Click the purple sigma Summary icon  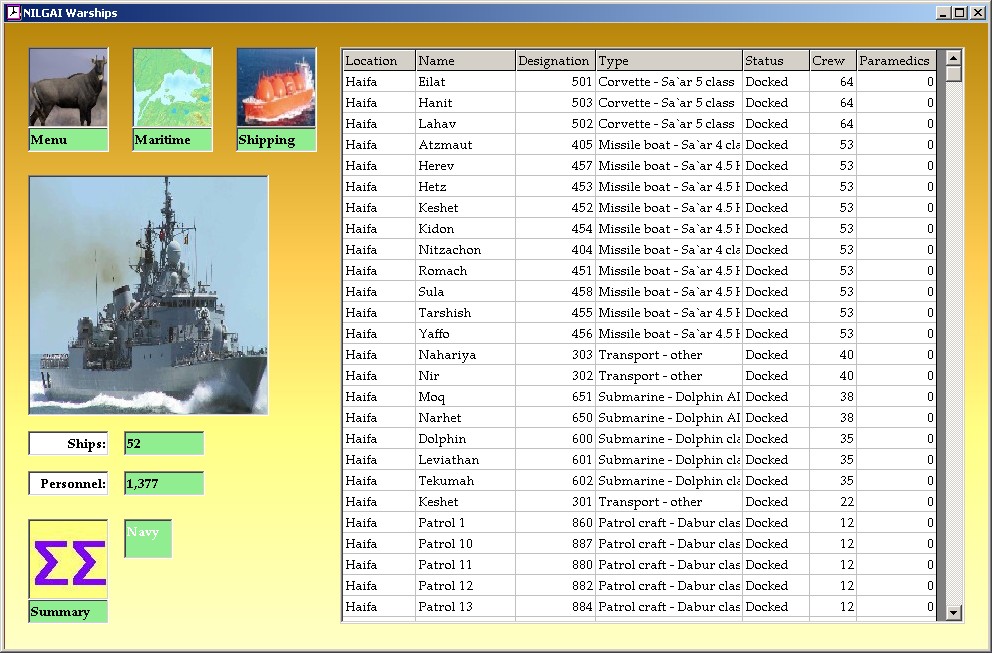(x=68, y=560)
